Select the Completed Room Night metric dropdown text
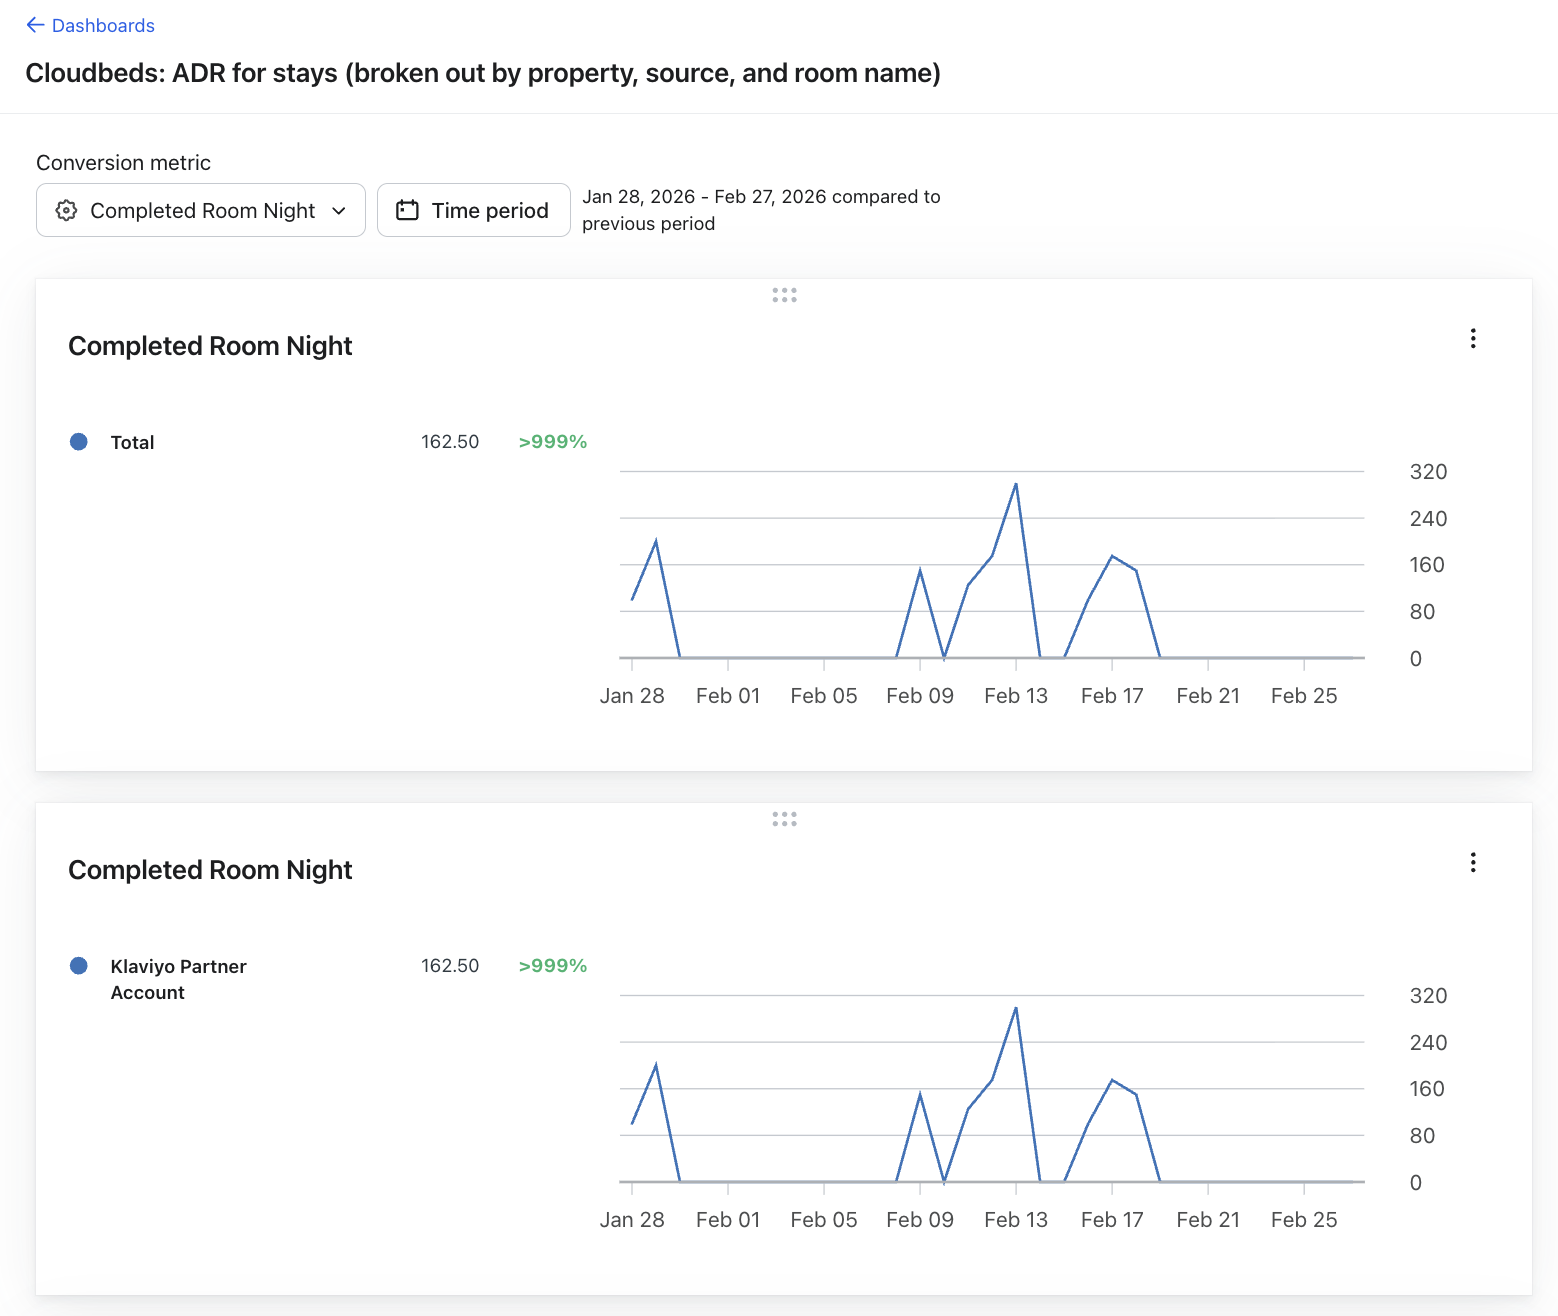Image resolution: width=1558 pixels, height=1316 pixels. (202, 210)
